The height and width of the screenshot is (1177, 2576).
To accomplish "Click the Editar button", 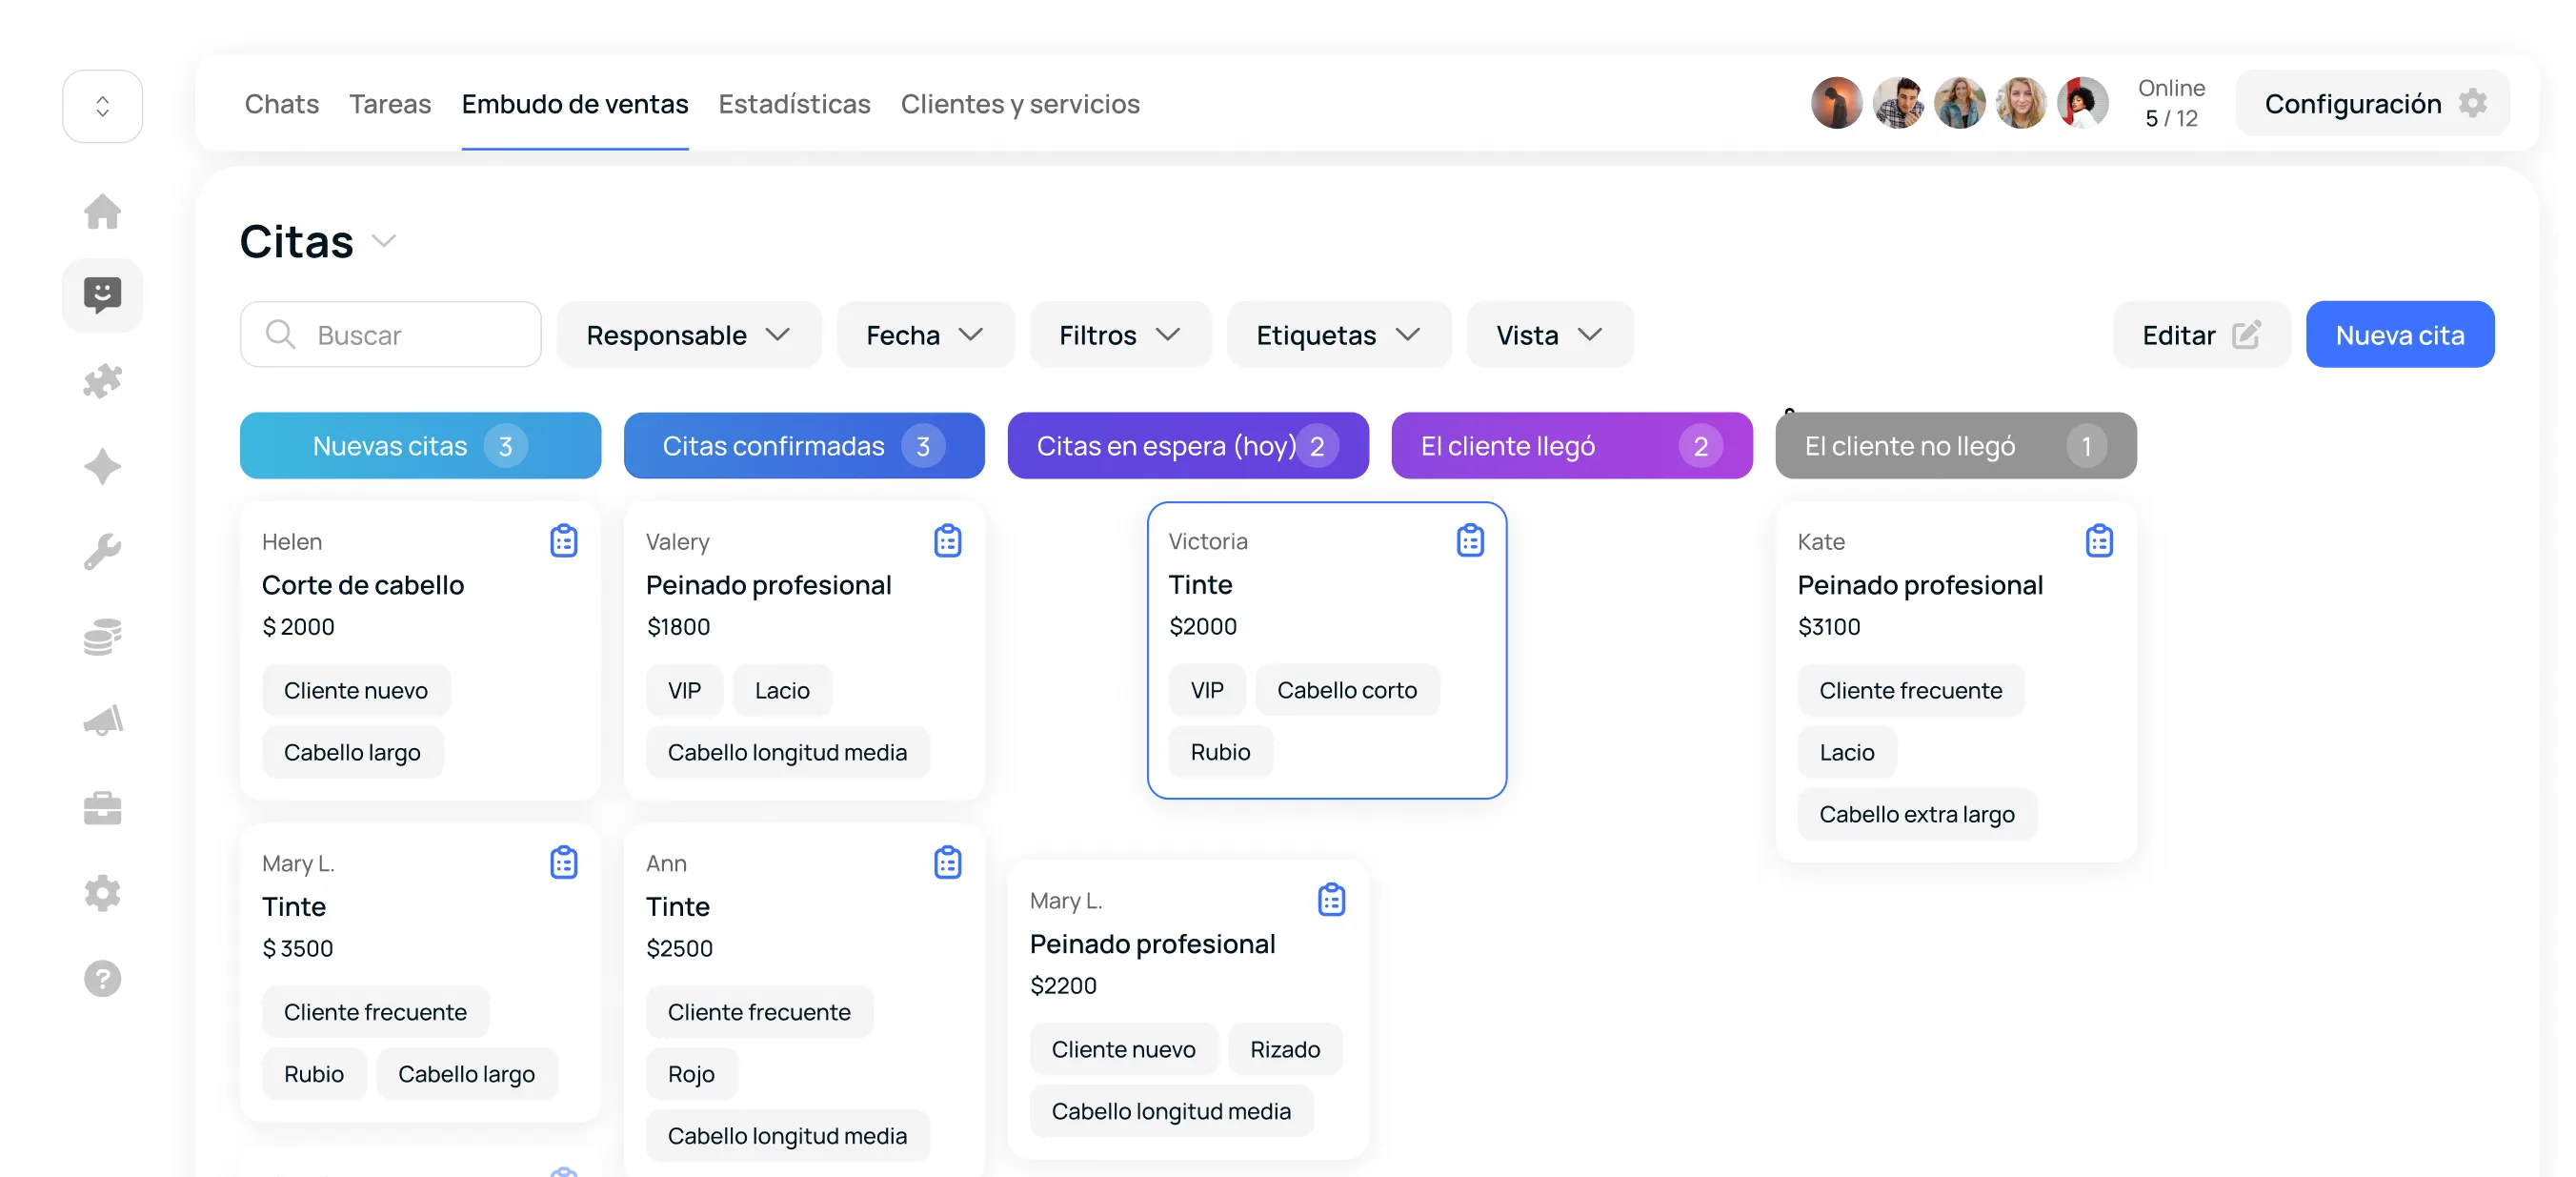I will (x=2201, y=335).
